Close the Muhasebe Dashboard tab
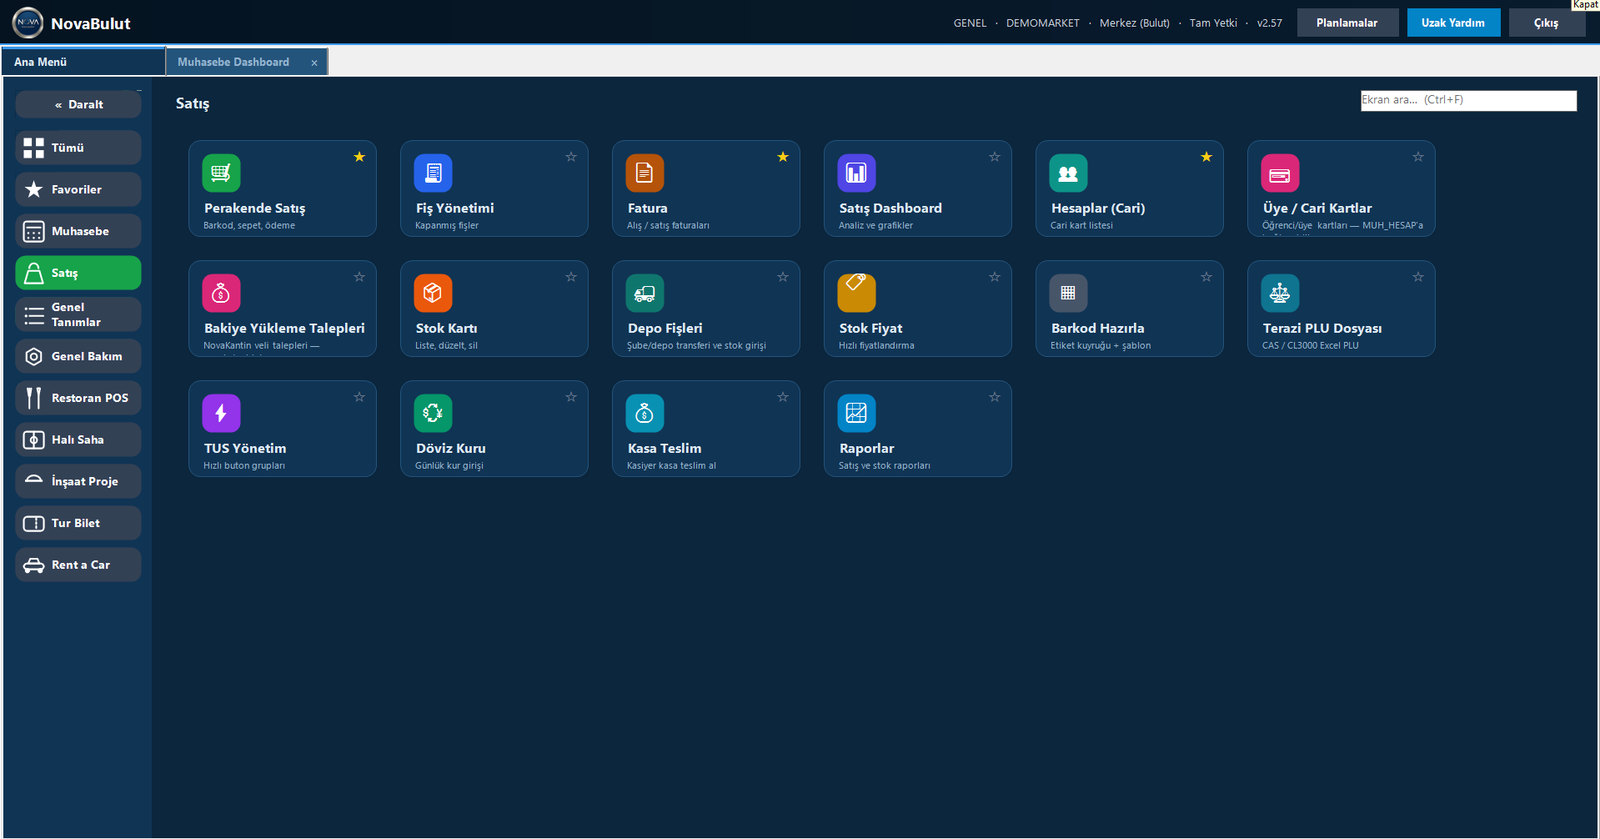 [x=314, y=63]
